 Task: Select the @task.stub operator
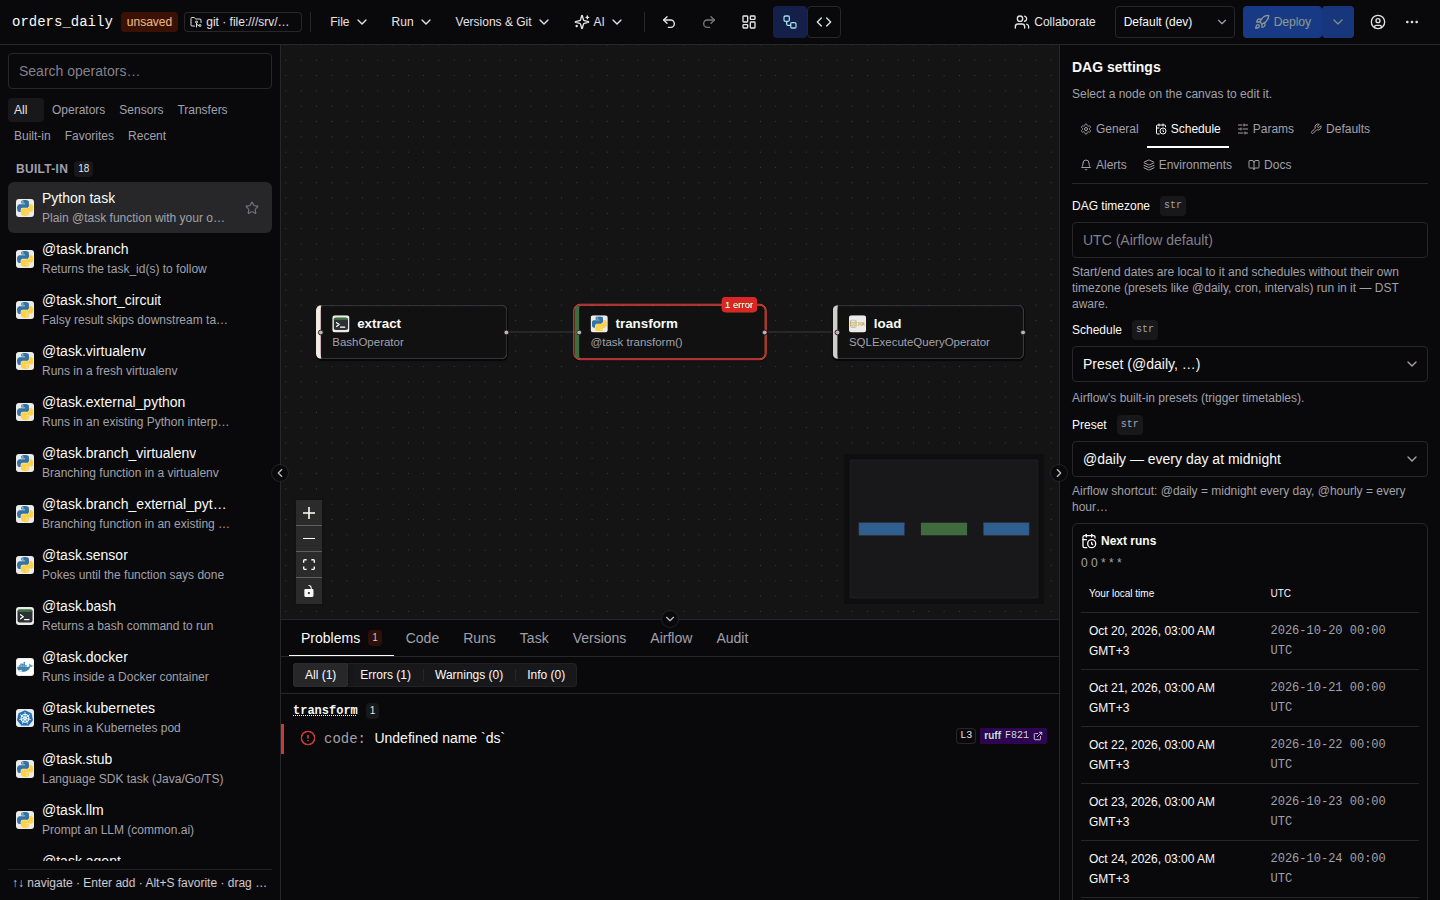[140, 768]
